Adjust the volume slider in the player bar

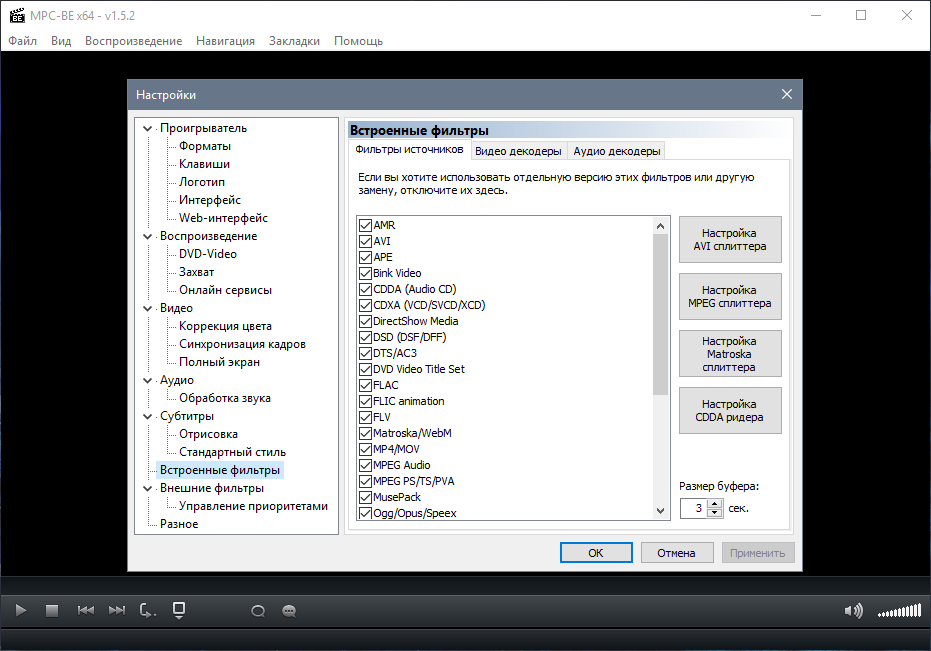pos(899,611)
